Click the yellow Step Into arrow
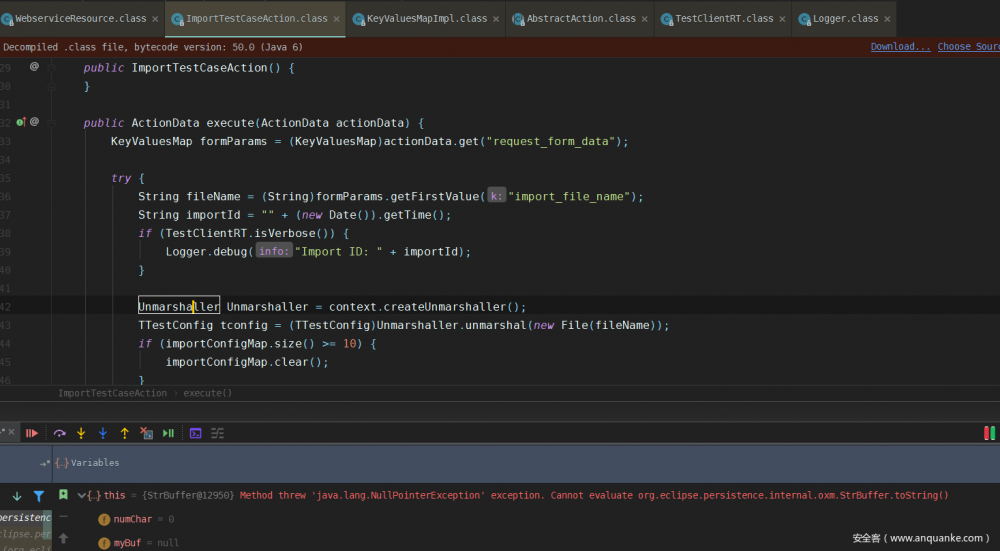 click(81, 433)
